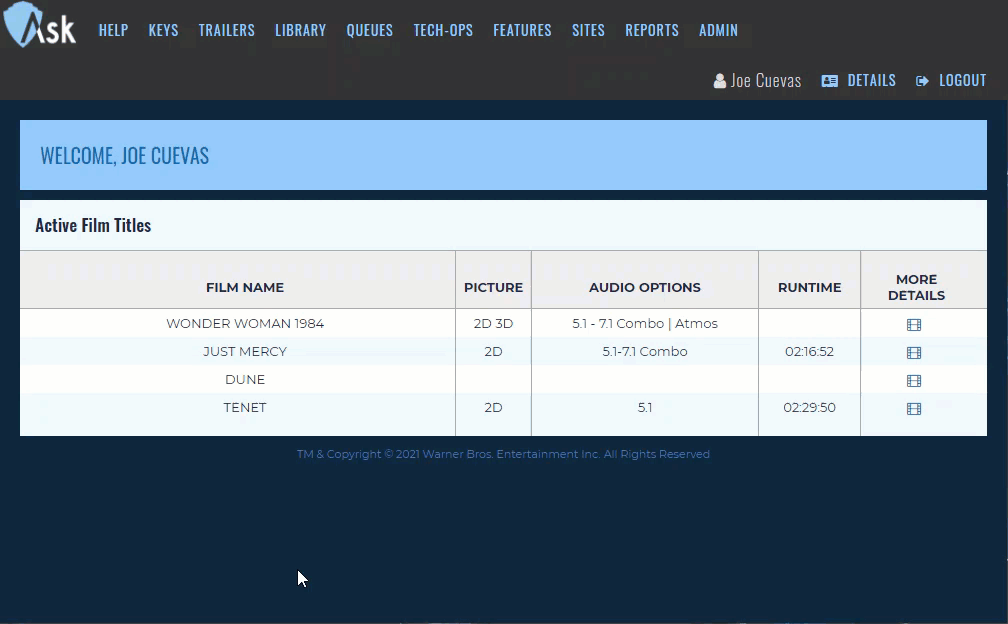Click the FILM NAME column header
1008x624 pixels.
pyautogui.click(x=245, y=287)
